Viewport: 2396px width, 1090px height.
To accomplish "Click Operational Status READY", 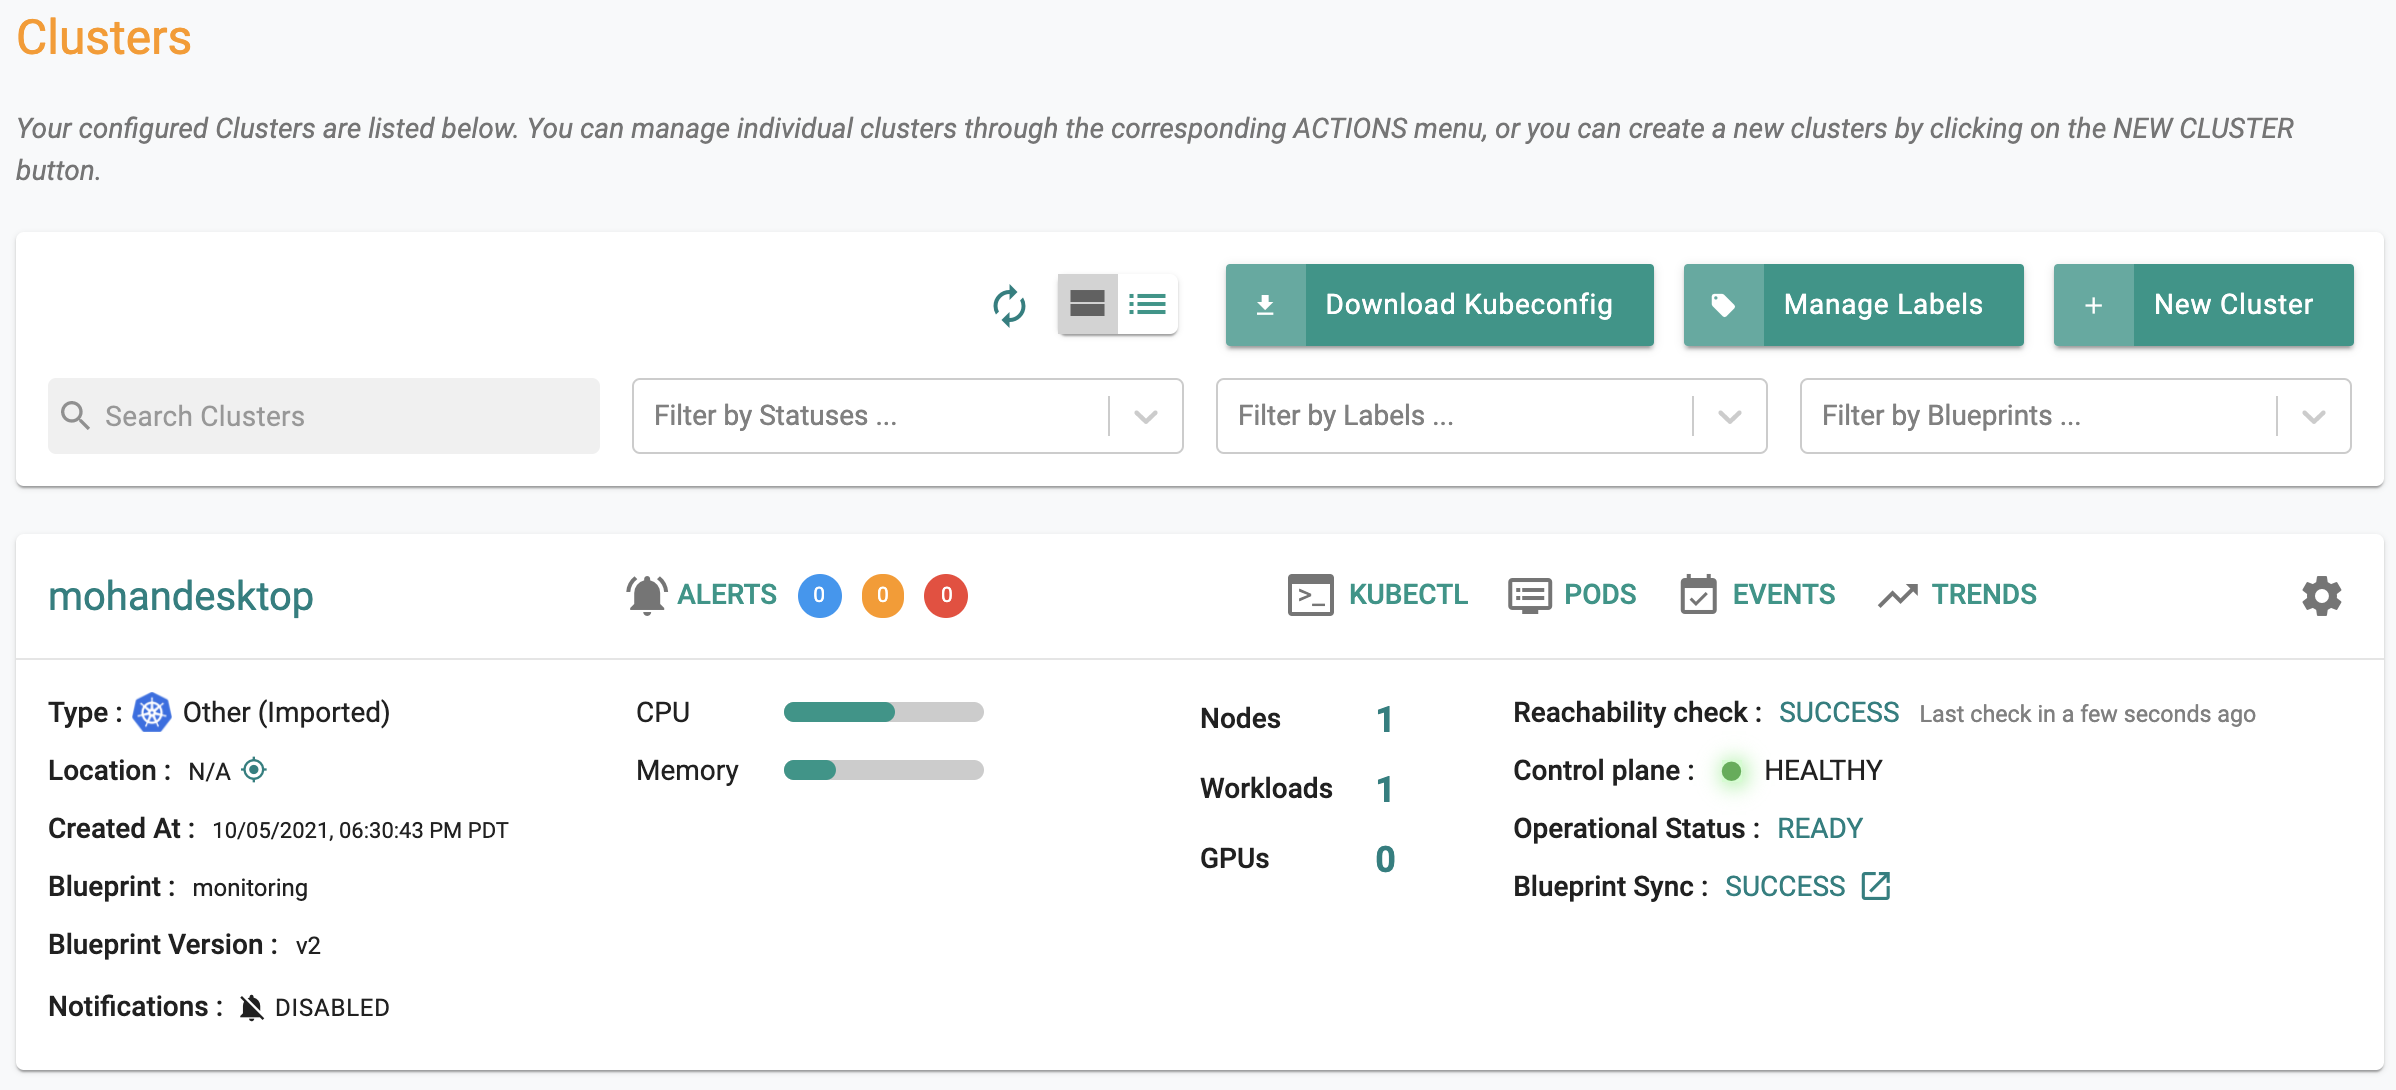I will (1820, 828).
